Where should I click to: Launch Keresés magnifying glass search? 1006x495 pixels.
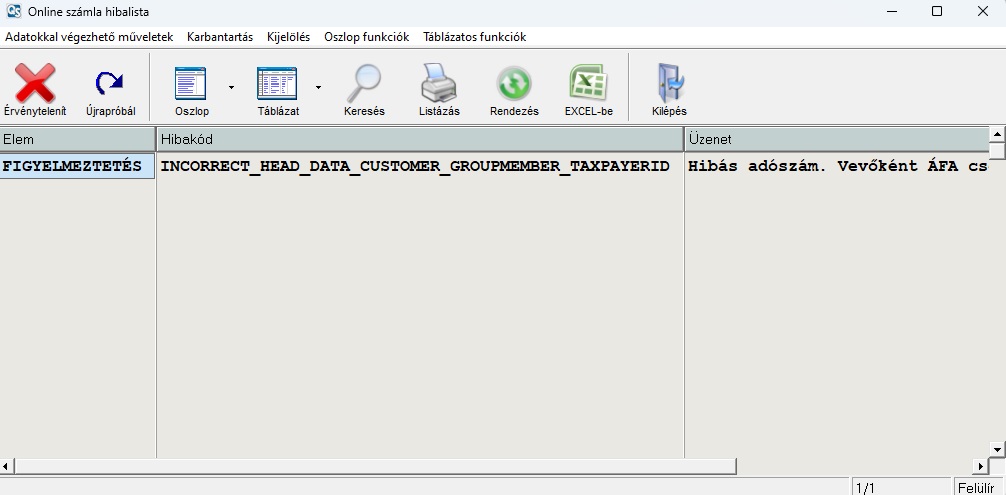364,84
